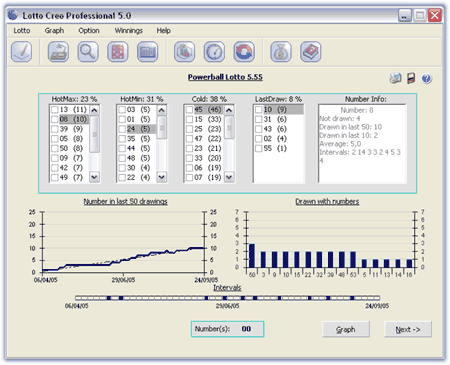
Task: Open the Option menu
Action: (x=89, y=31)
